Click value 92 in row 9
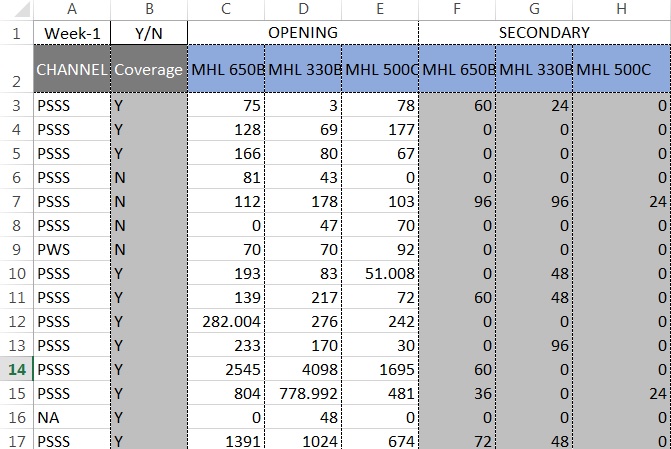 point(380,249)
